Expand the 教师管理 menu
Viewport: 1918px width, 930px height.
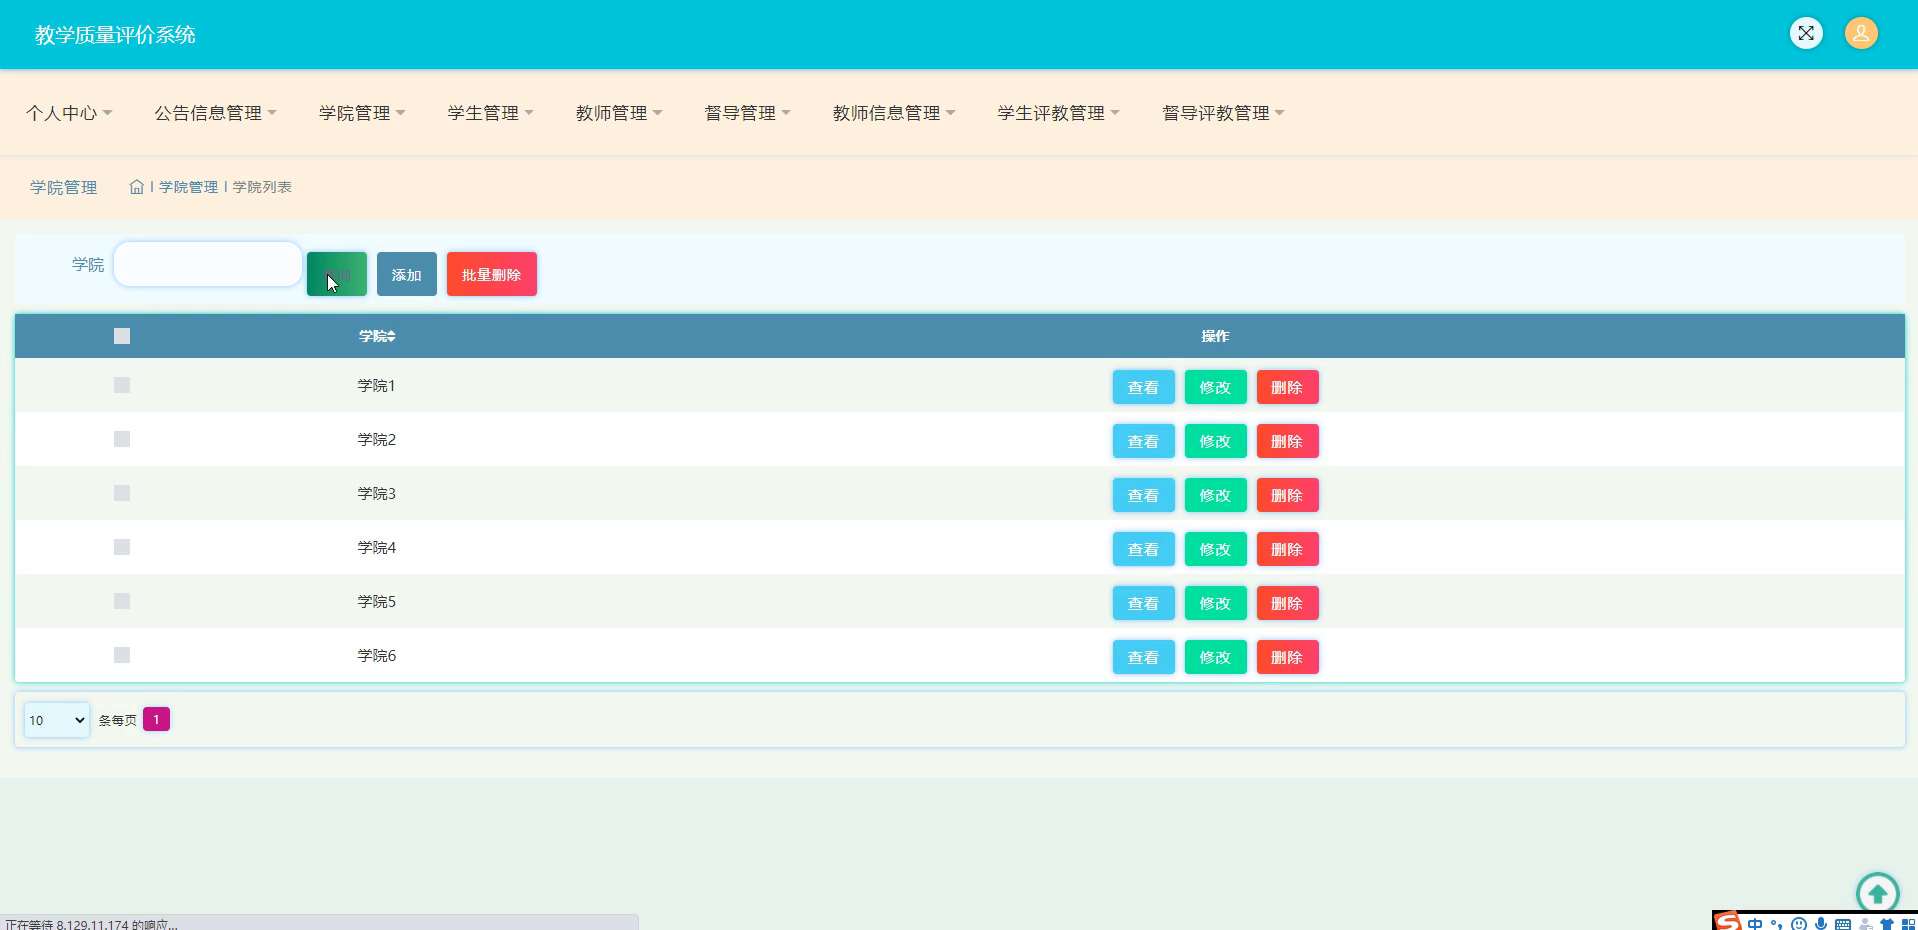[619, 113]
